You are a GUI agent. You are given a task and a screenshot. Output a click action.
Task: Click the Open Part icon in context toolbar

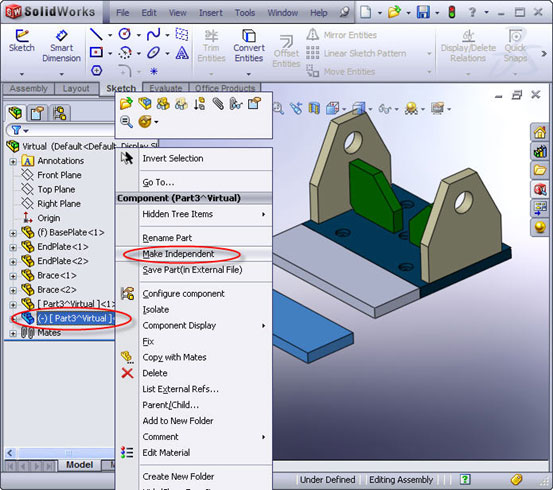click(x=126, y=104)
